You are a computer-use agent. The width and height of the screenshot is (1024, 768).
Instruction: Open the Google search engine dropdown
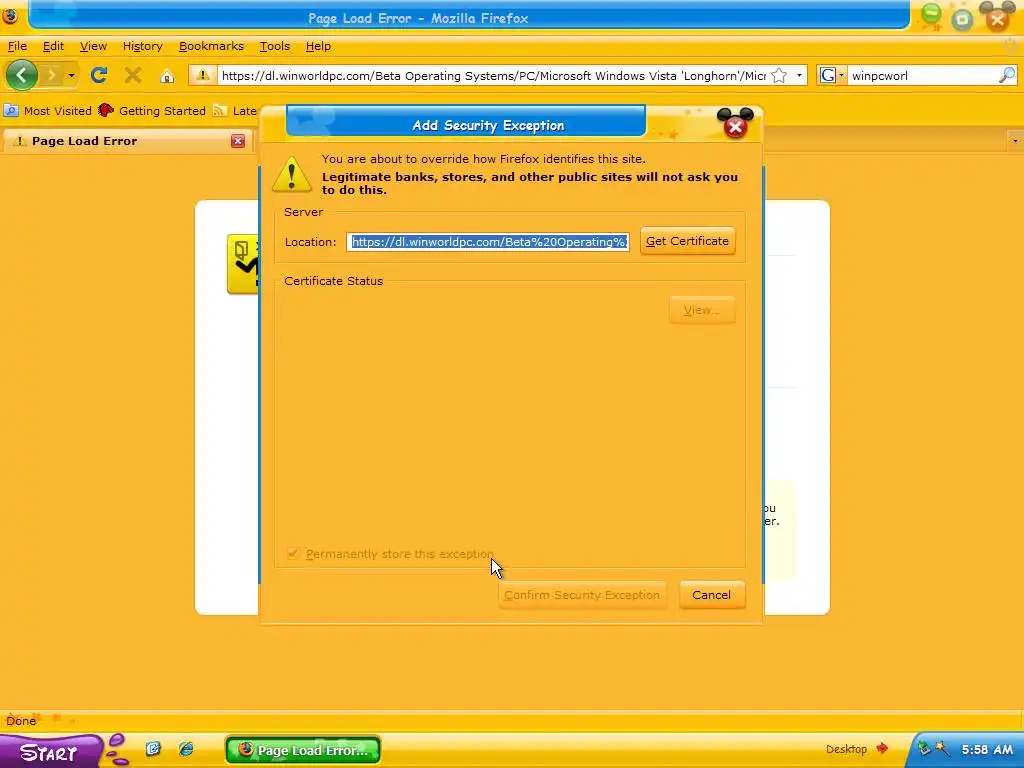click(832, 76)
